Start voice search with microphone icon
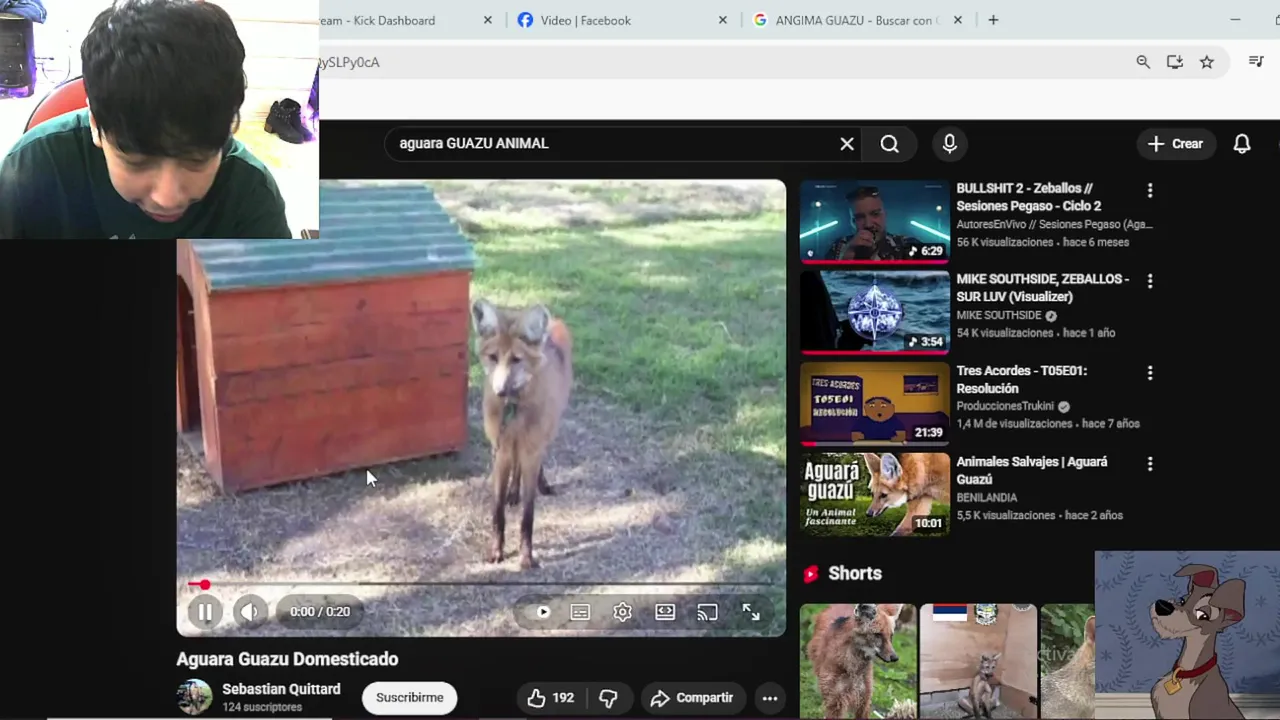Image resolution: width=1280 pixels, height=720 pixels. click(949, 144)
